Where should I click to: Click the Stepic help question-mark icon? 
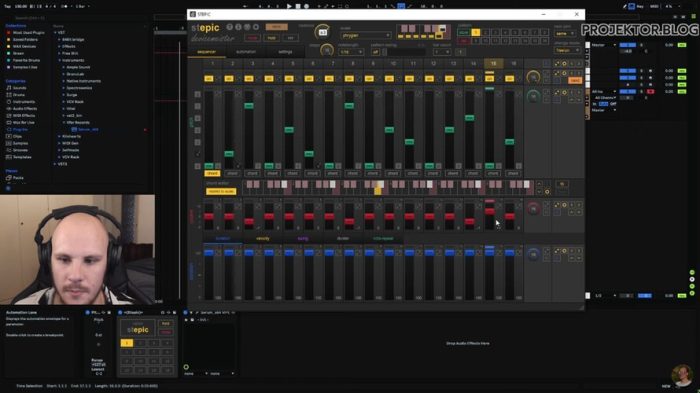click(x=229, y=27)
